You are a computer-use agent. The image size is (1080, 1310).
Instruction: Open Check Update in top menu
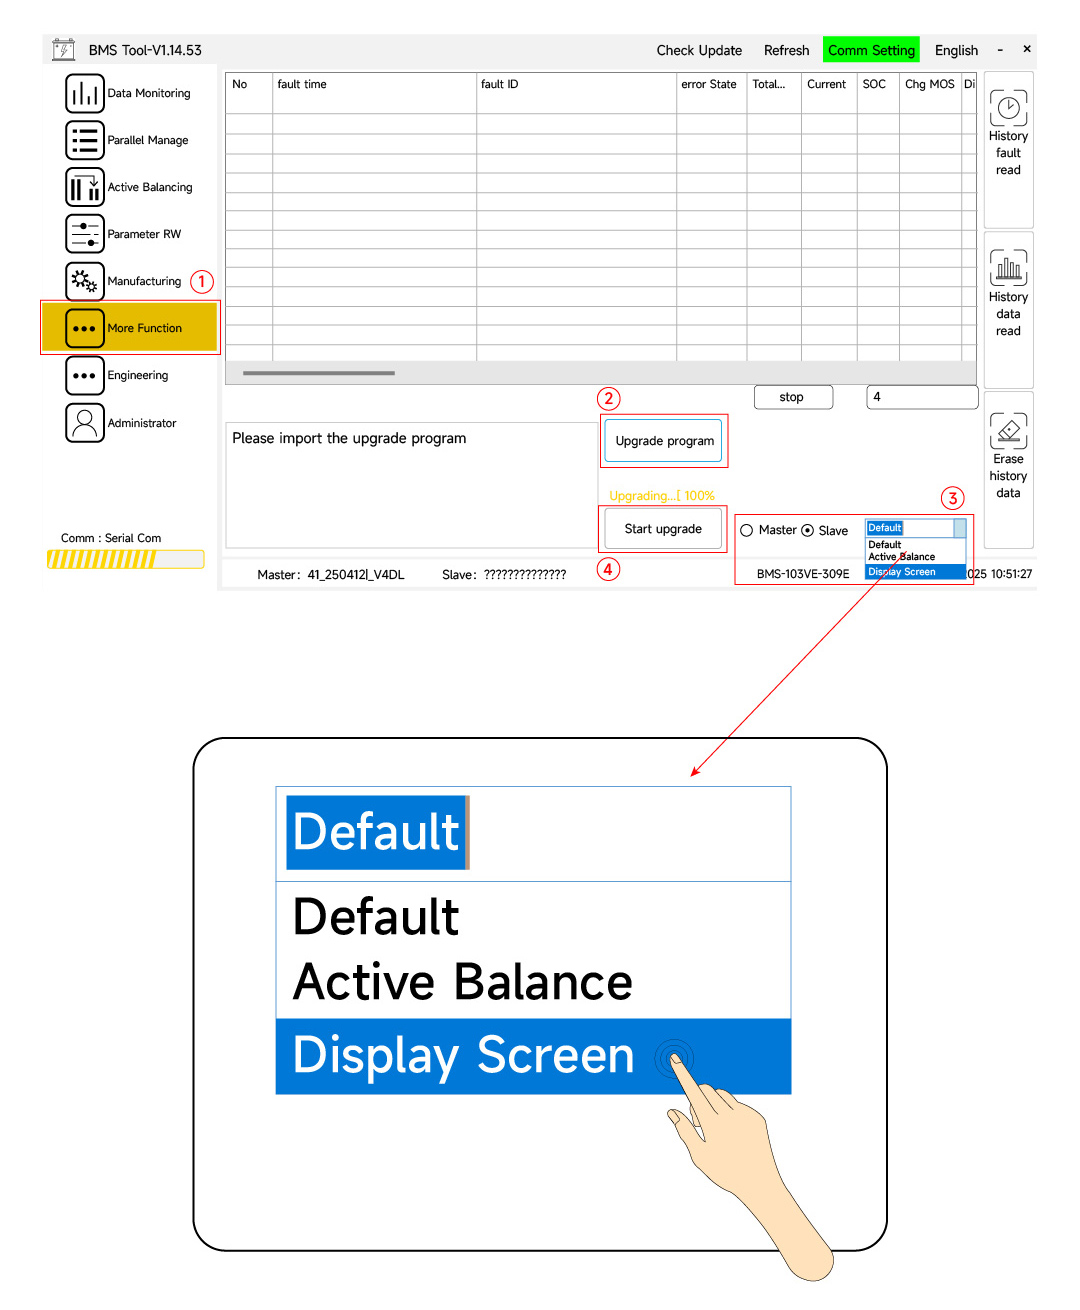[699, 51]
